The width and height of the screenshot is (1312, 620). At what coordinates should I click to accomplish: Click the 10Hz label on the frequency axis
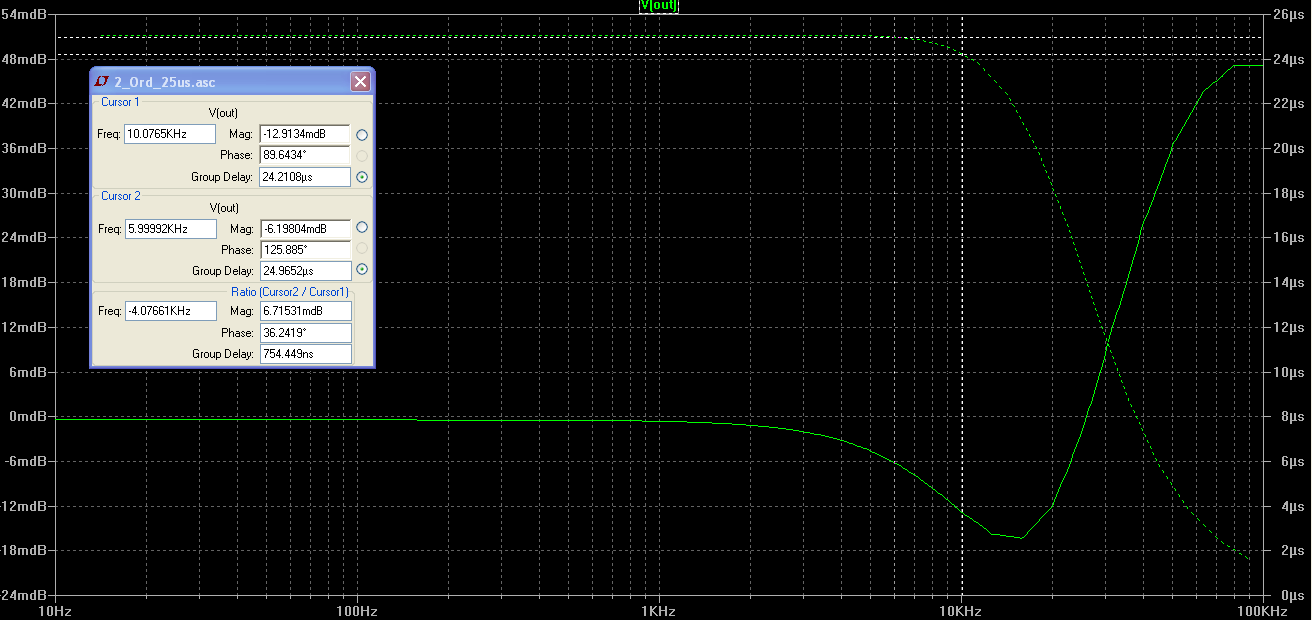[x=54, y=610]
